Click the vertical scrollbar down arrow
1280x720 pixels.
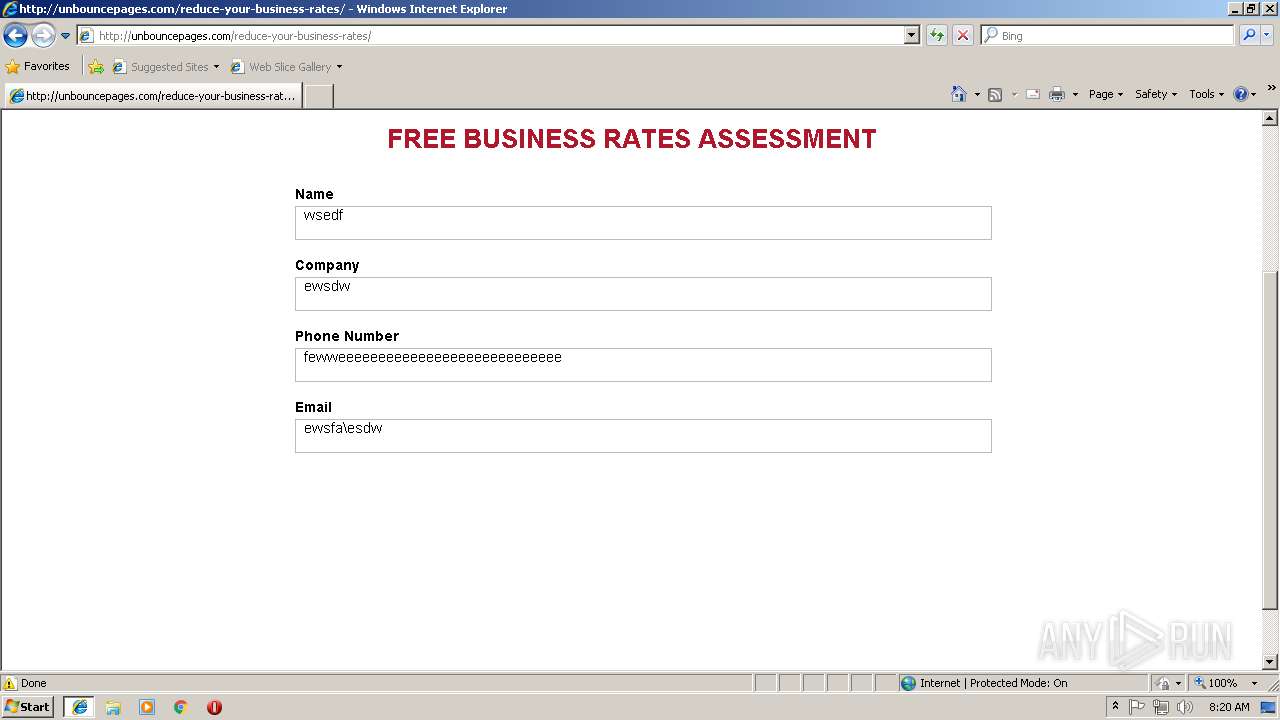pyautogui.click(x=1271, y=662)
